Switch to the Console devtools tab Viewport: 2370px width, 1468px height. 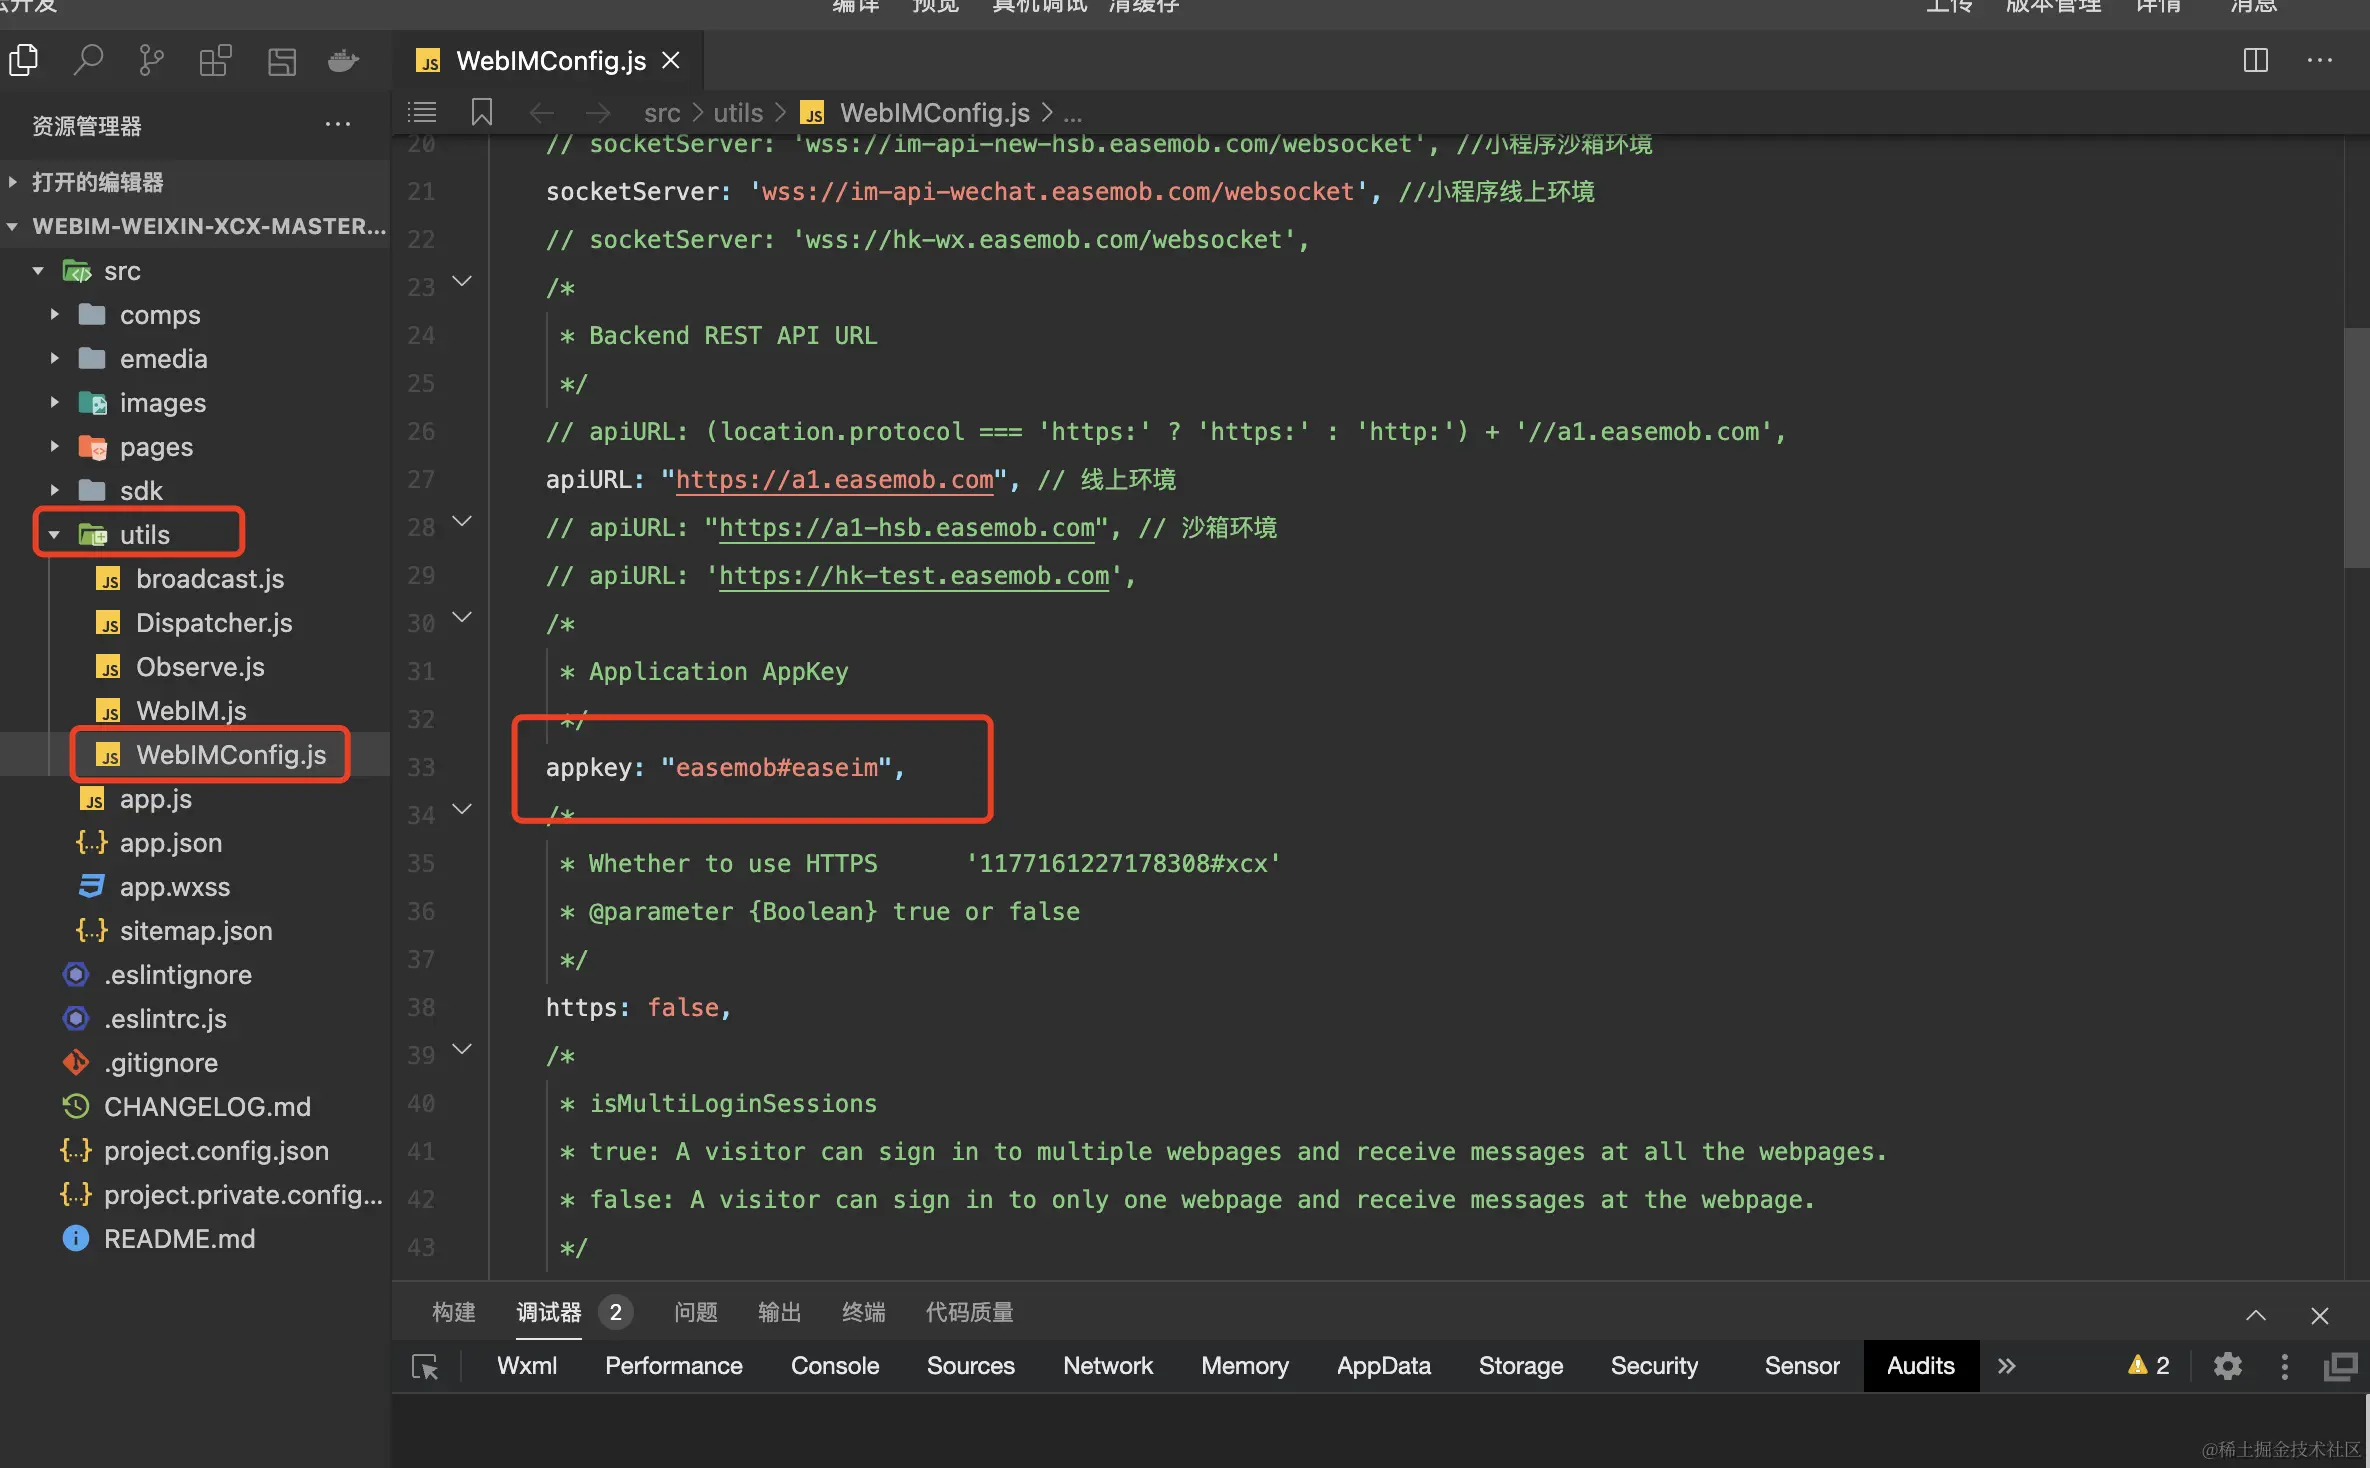tap(835, 1366)
